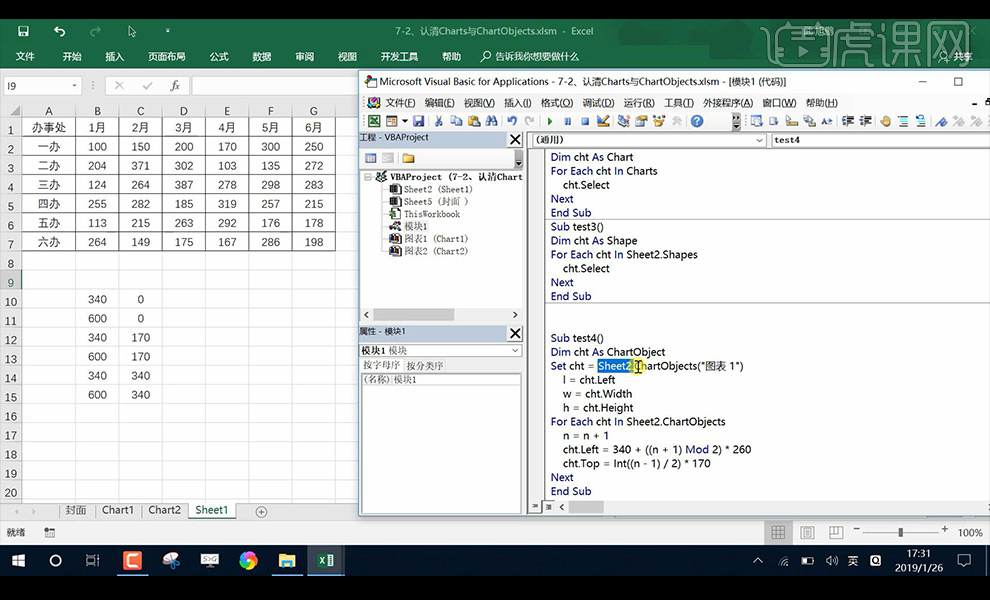Open Project Explorer via toolbar icon
This screenshot has width=990, height=600.
[x=624, y=121]
